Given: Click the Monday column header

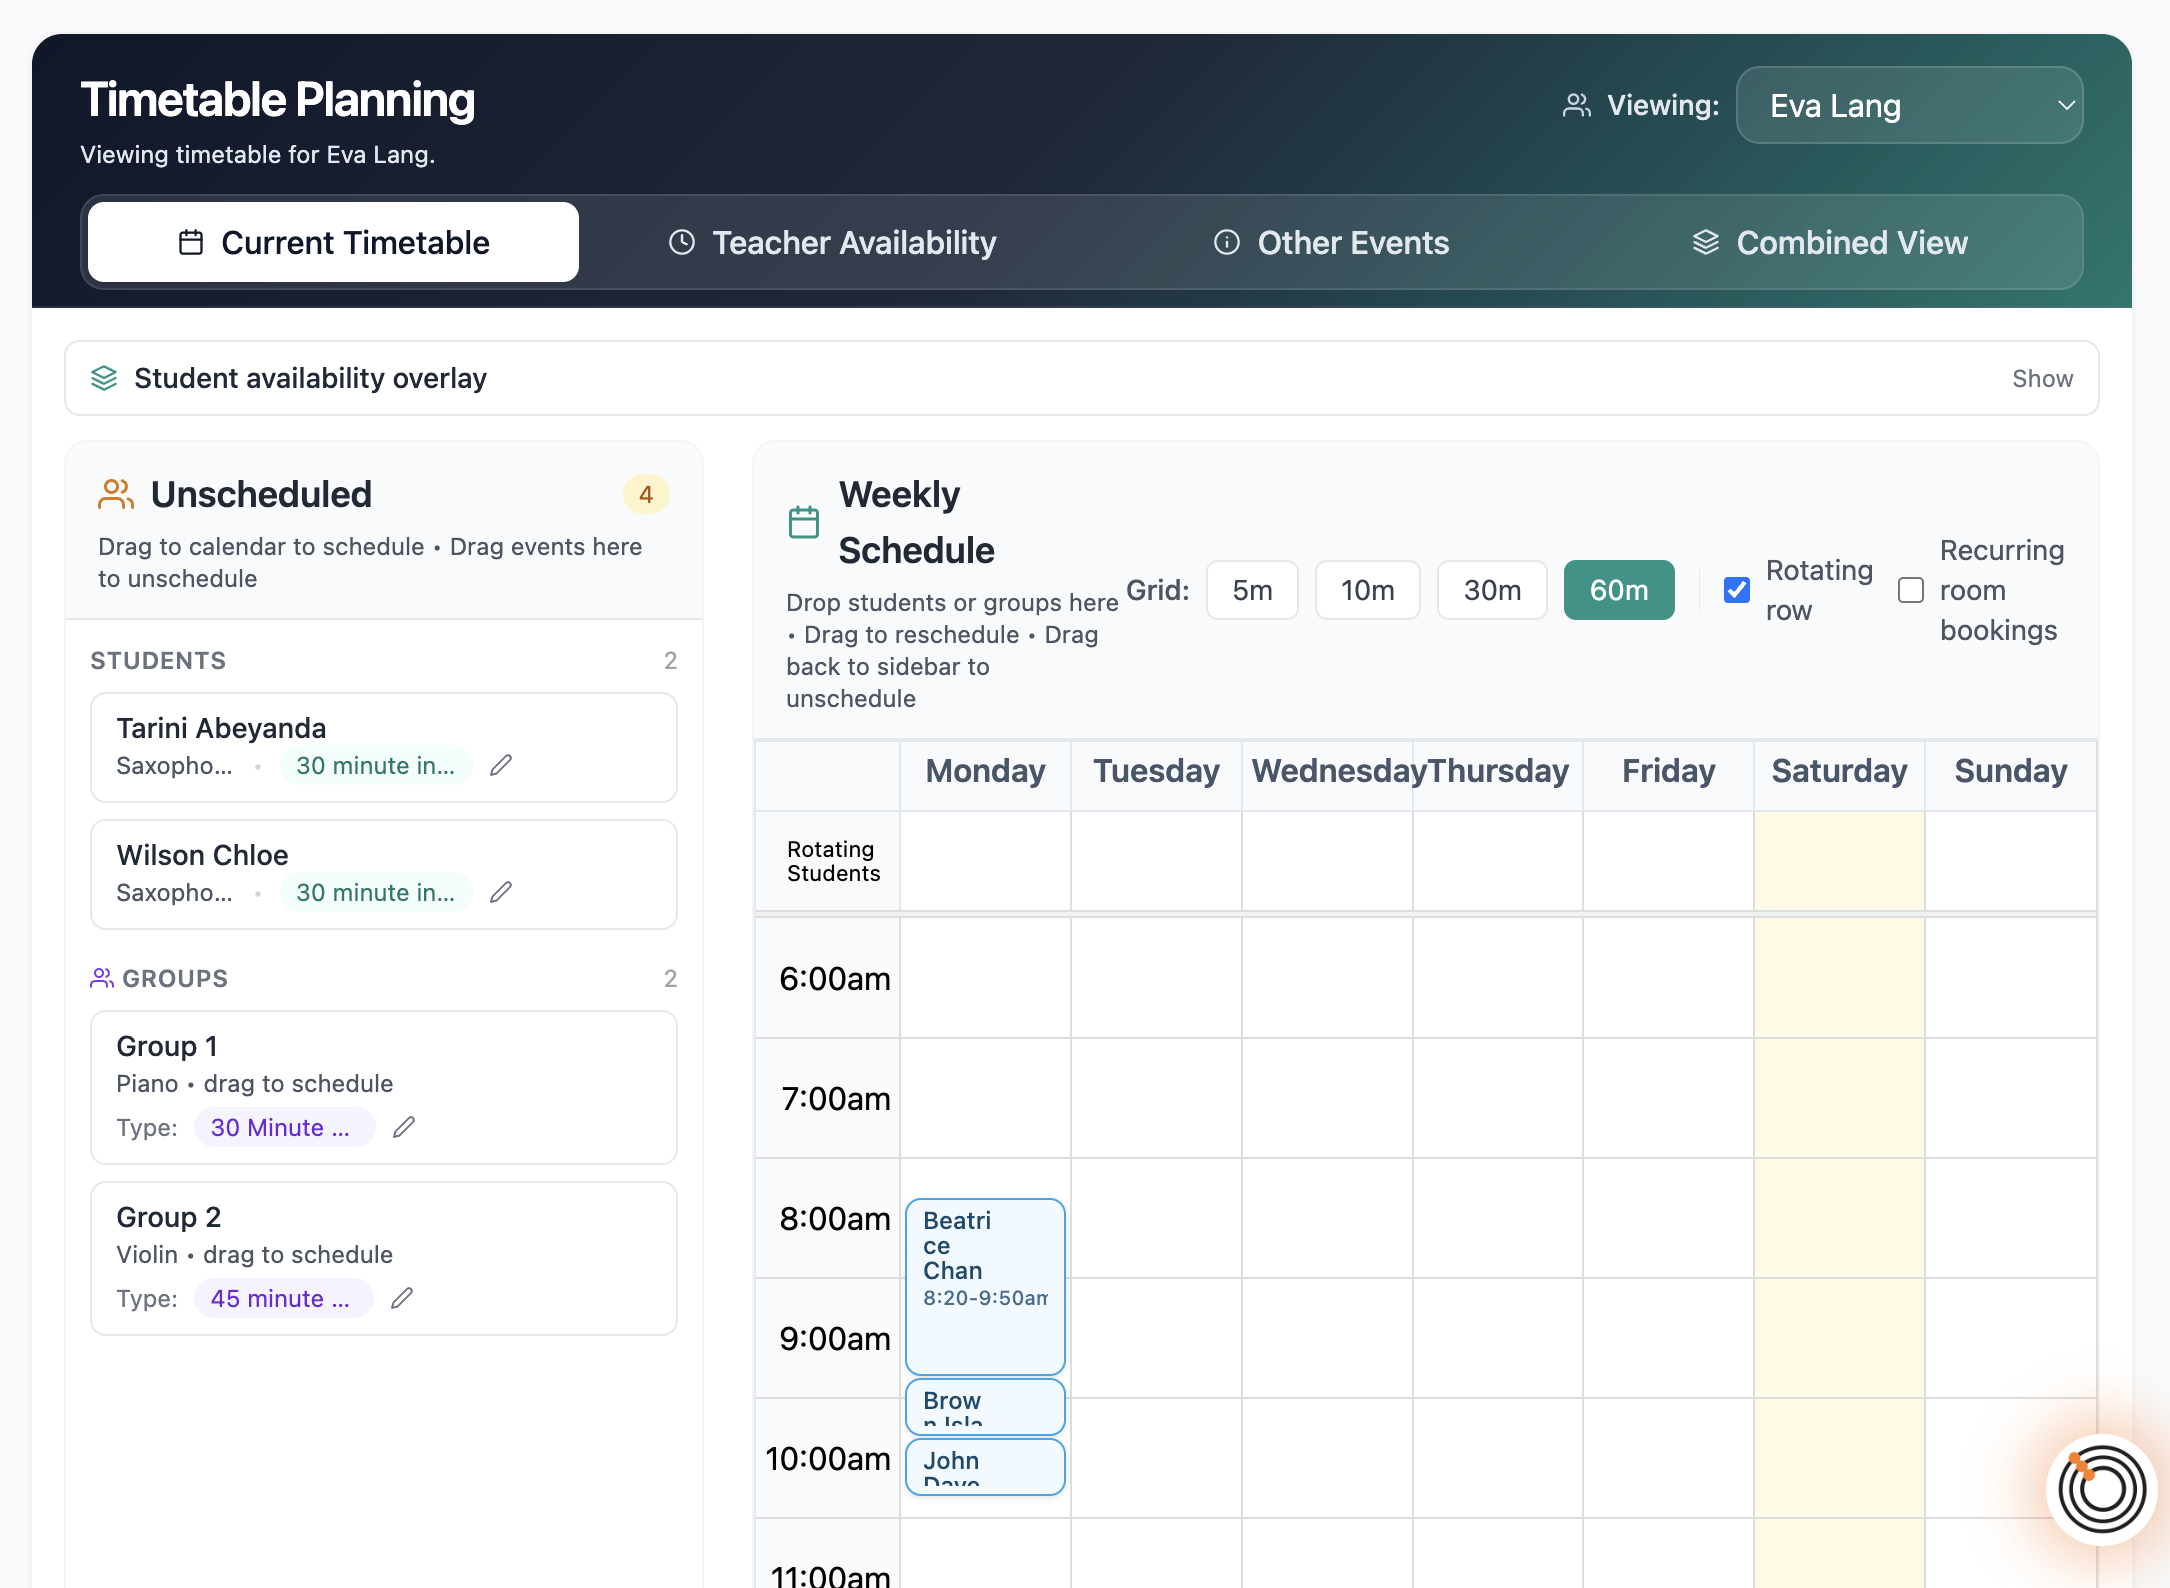Looking at the screenshot, I should coord(985,771).
